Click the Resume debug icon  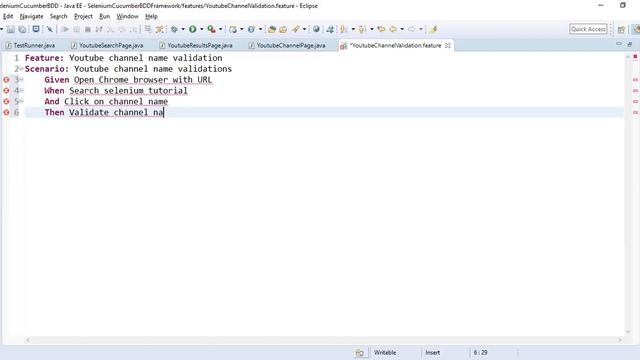click(64, 29)
